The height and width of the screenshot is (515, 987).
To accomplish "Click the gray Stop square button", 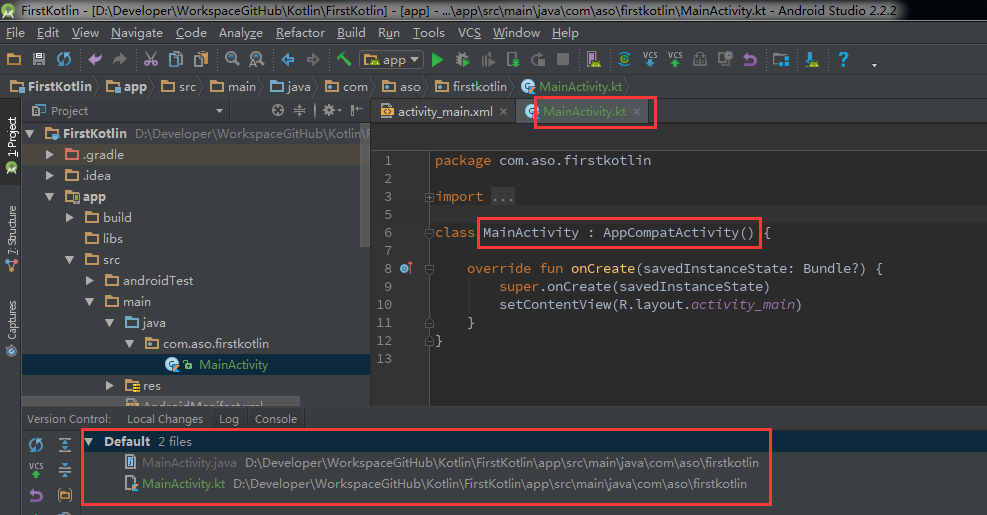I will (563, 60).
